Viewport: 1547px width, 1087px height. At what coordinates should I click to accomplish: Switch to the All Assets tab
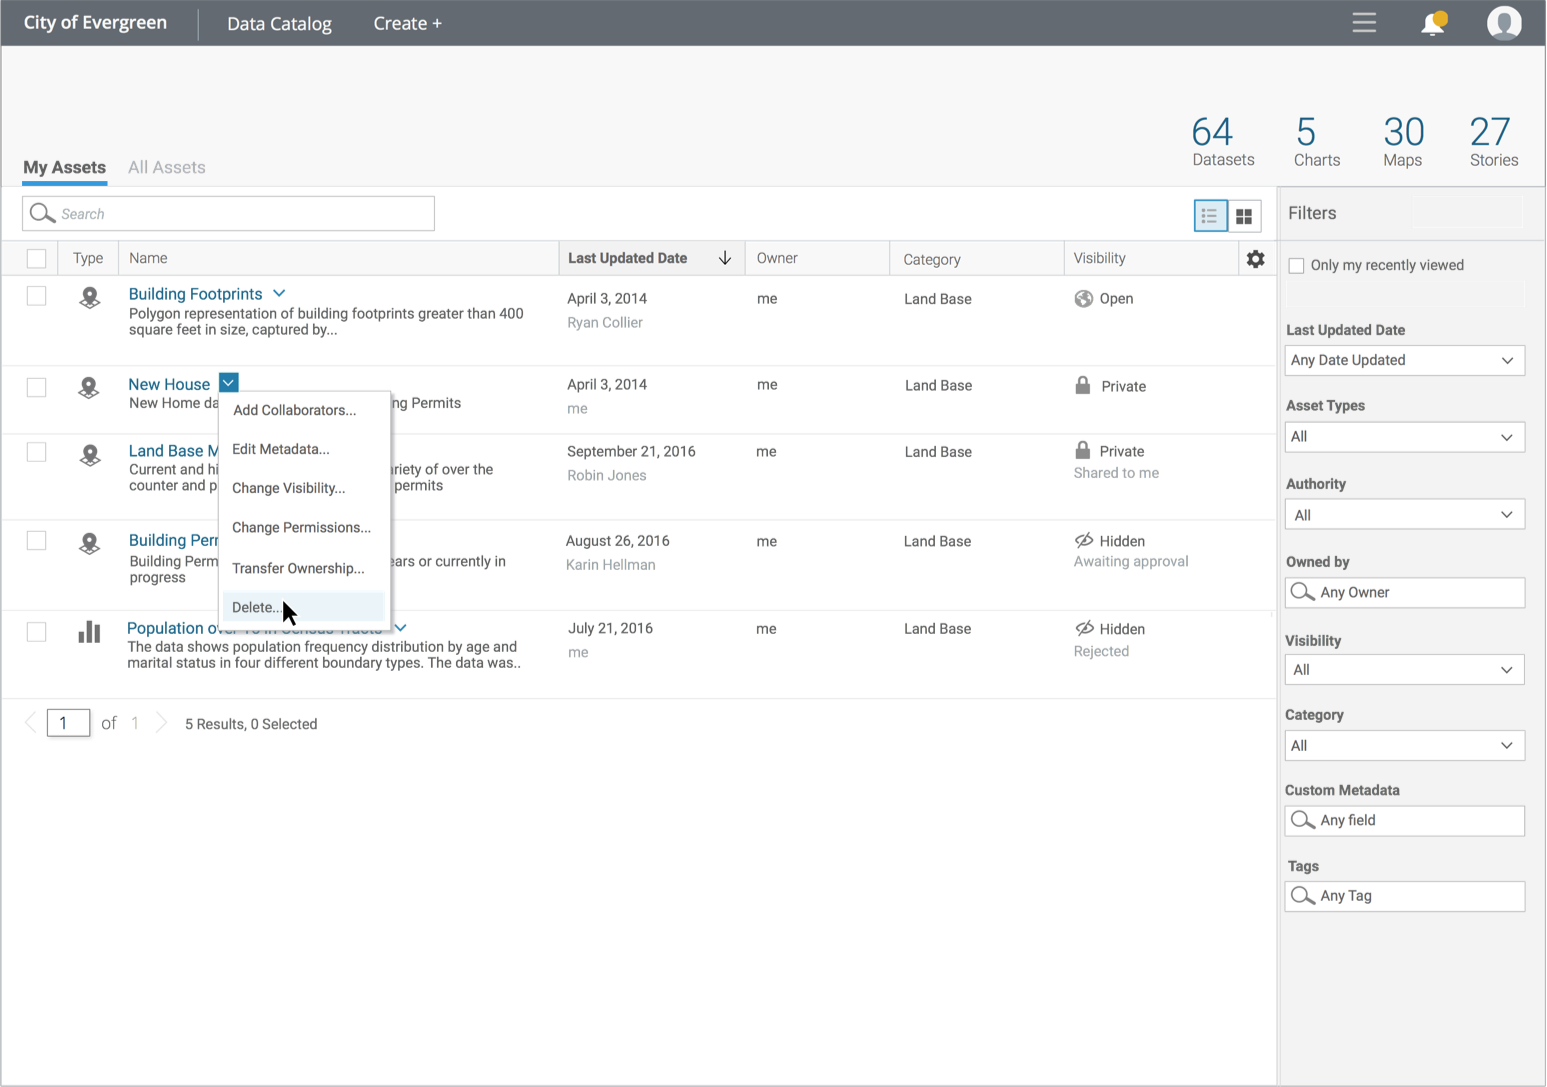coord(166,167)
